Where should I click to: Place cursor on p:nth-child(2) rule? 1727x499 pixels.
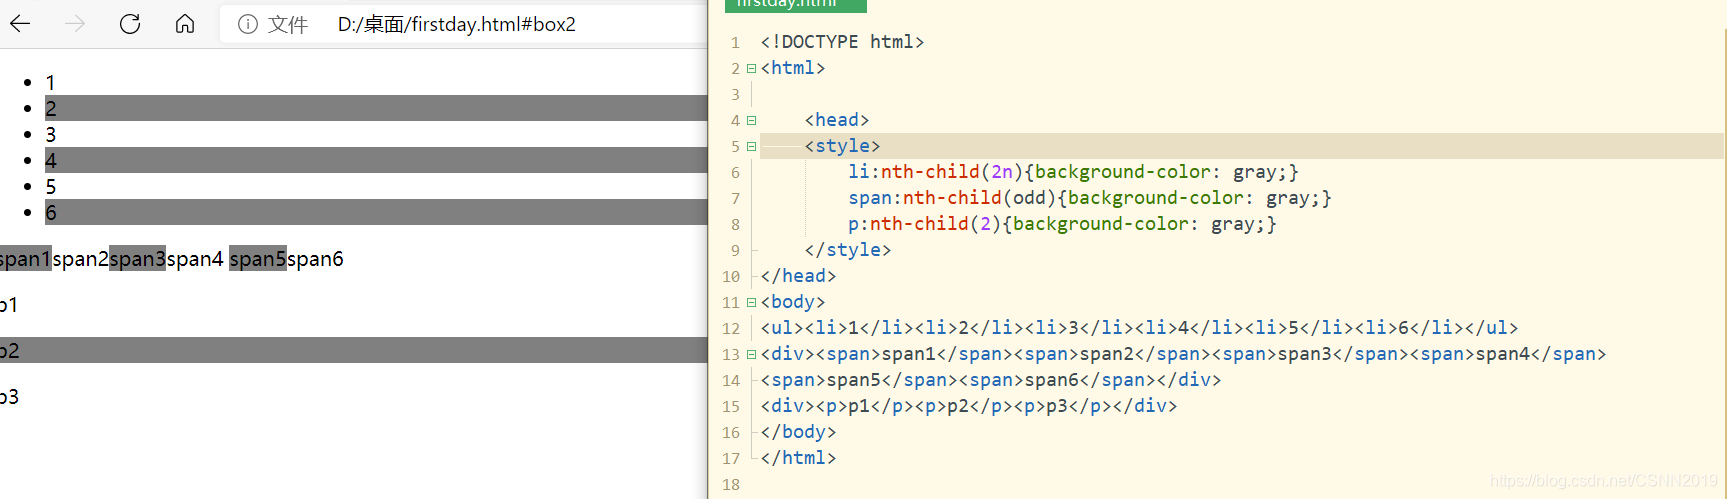pyautogui.click(x=1062, y=224)
